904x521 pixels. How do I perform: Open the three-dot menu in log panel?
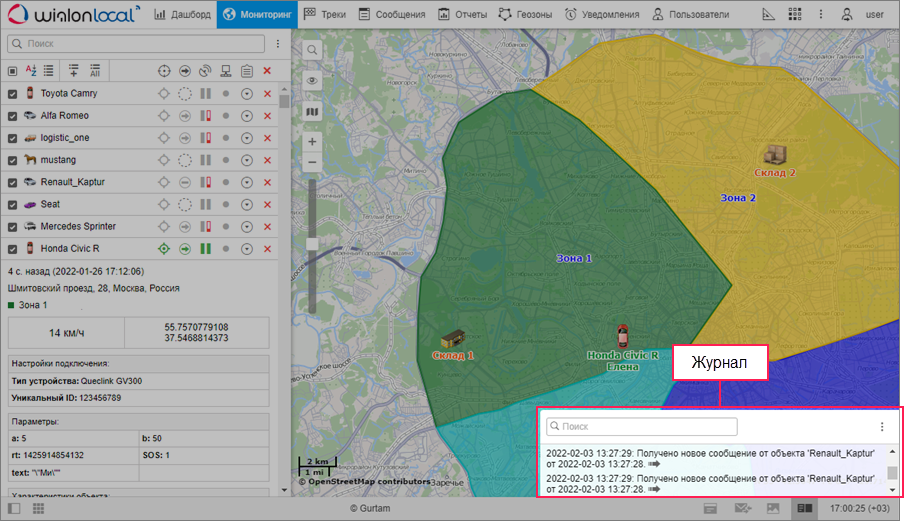pos(881,427)
